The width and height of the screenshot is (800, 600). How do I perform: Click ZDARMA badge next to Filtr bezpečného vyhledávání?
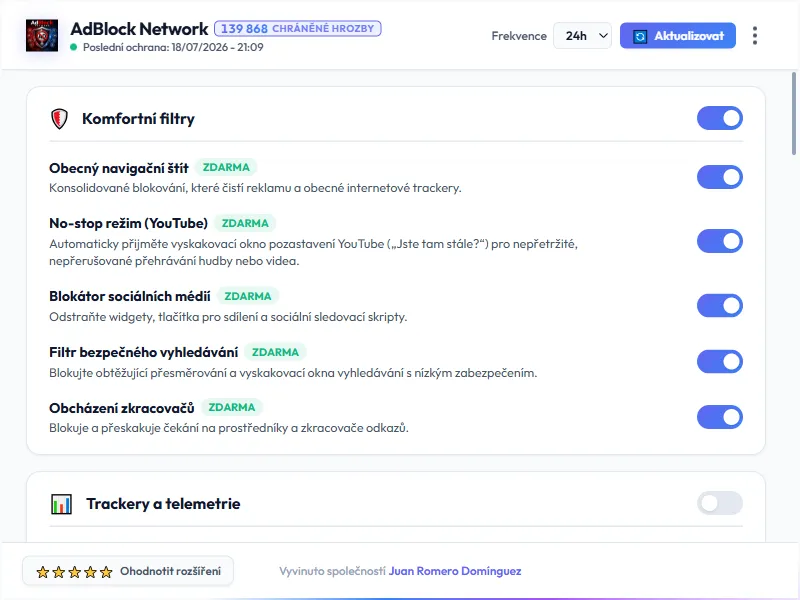point(276,353)
